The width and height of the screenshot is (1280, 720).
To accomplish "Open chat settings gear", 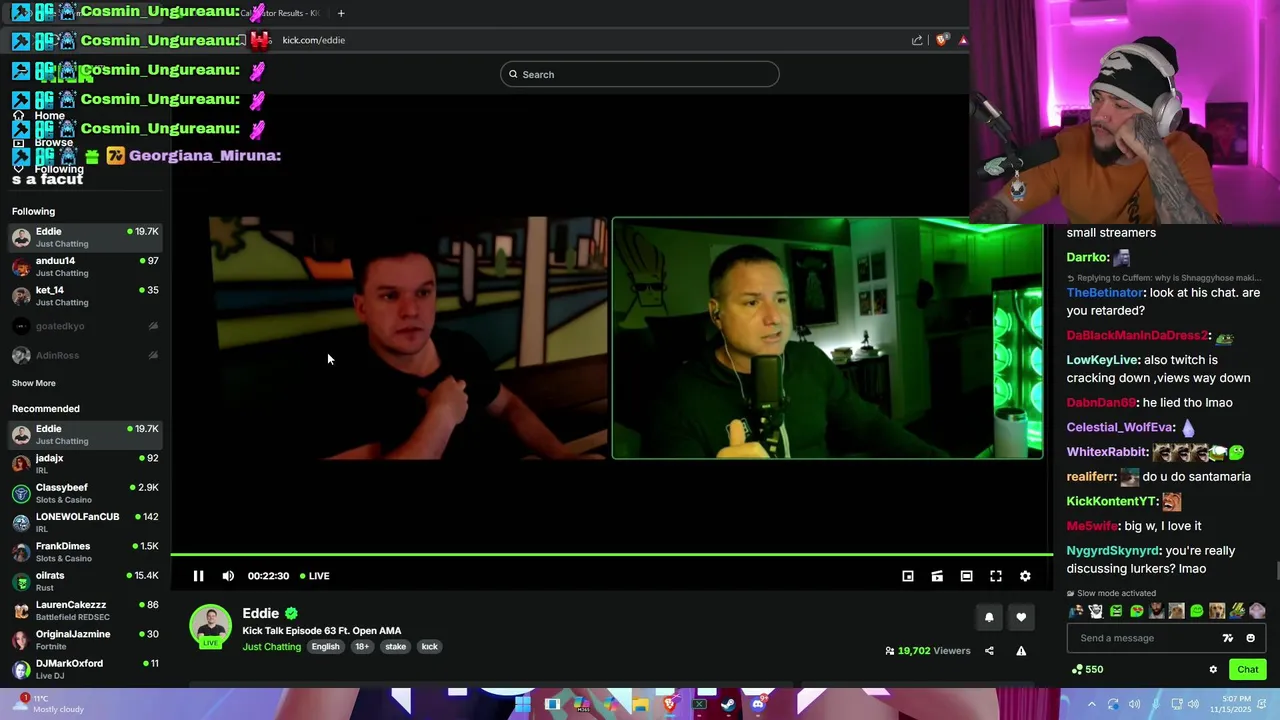I will click(x=1213, y=670).
